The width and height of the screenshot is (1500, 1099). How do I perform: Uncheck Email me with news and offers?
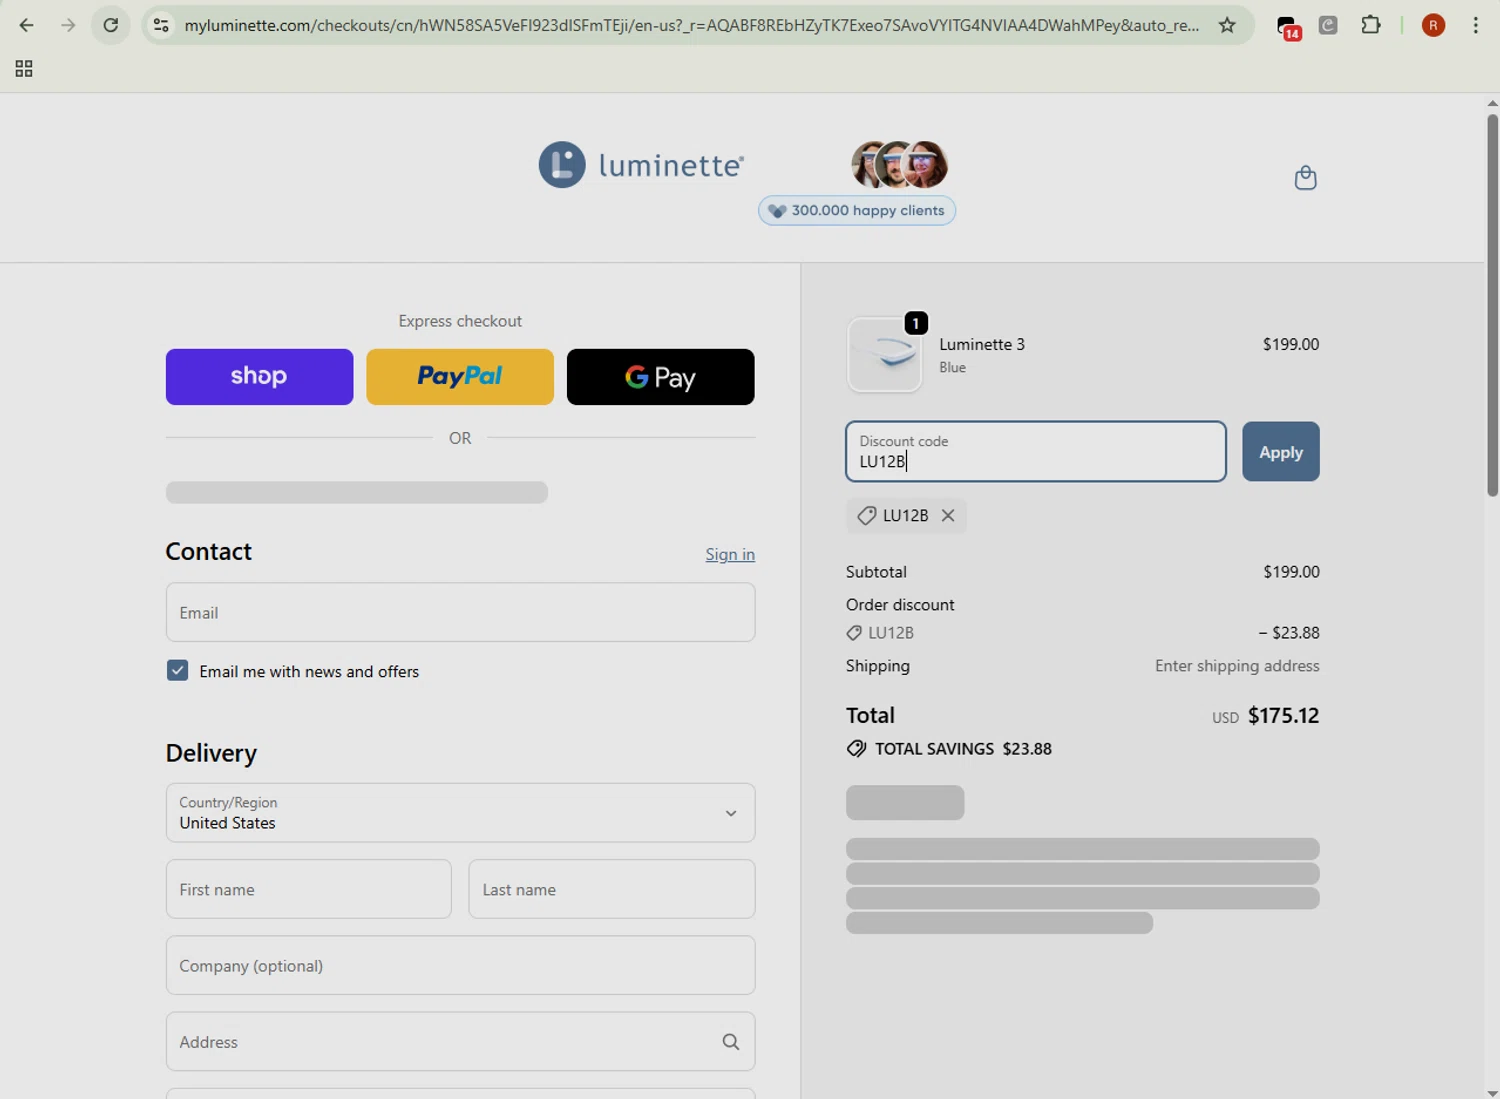coord(177,671)
